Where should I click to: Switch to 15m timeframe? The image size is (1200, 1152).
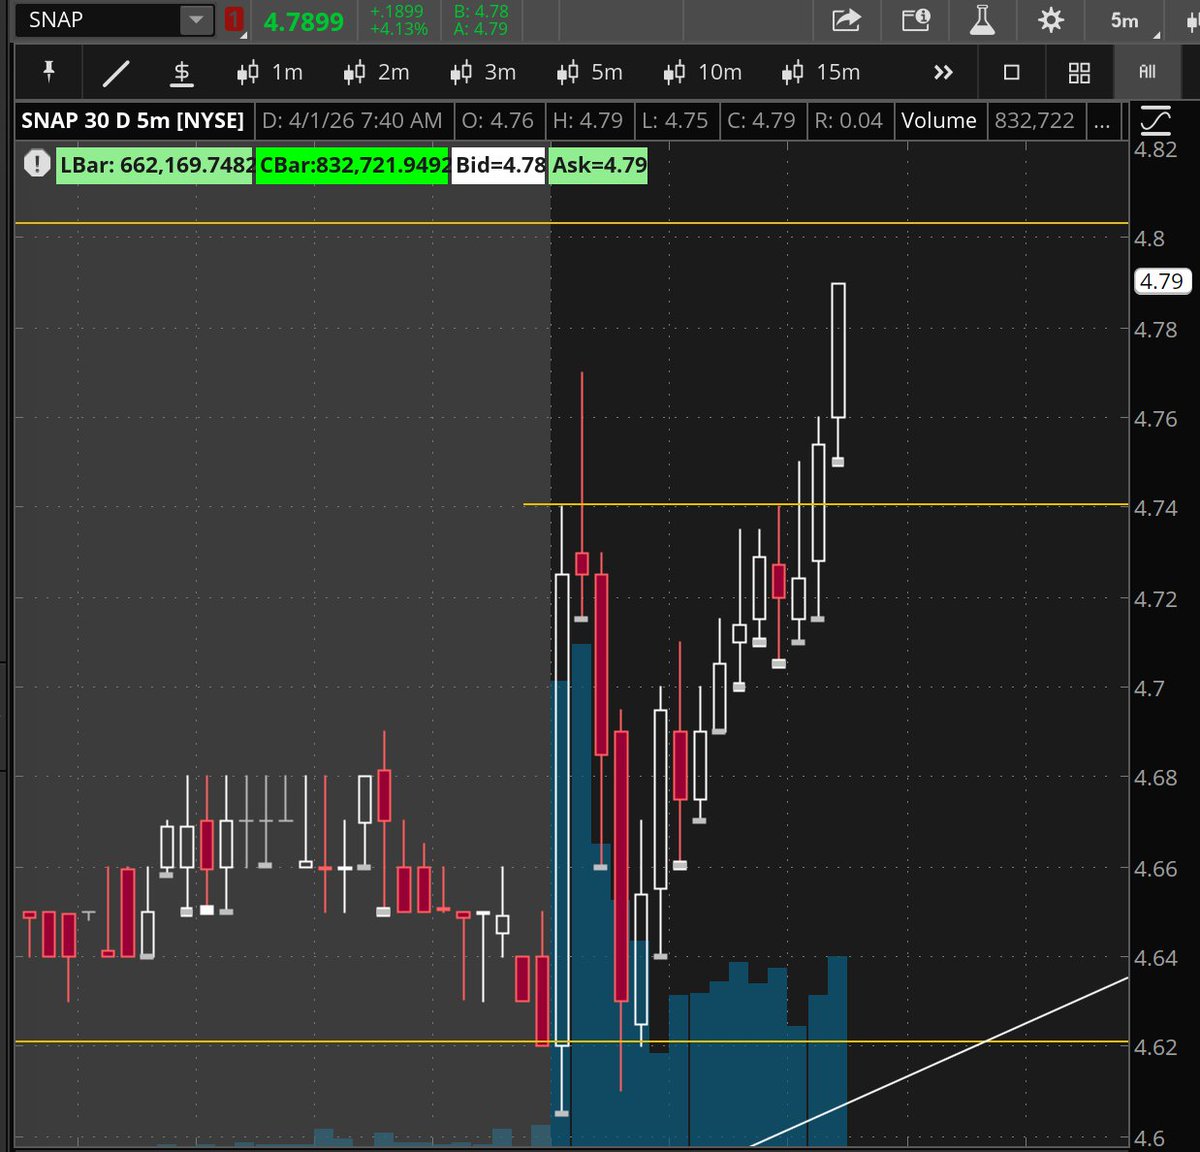(x=820, y=72)
